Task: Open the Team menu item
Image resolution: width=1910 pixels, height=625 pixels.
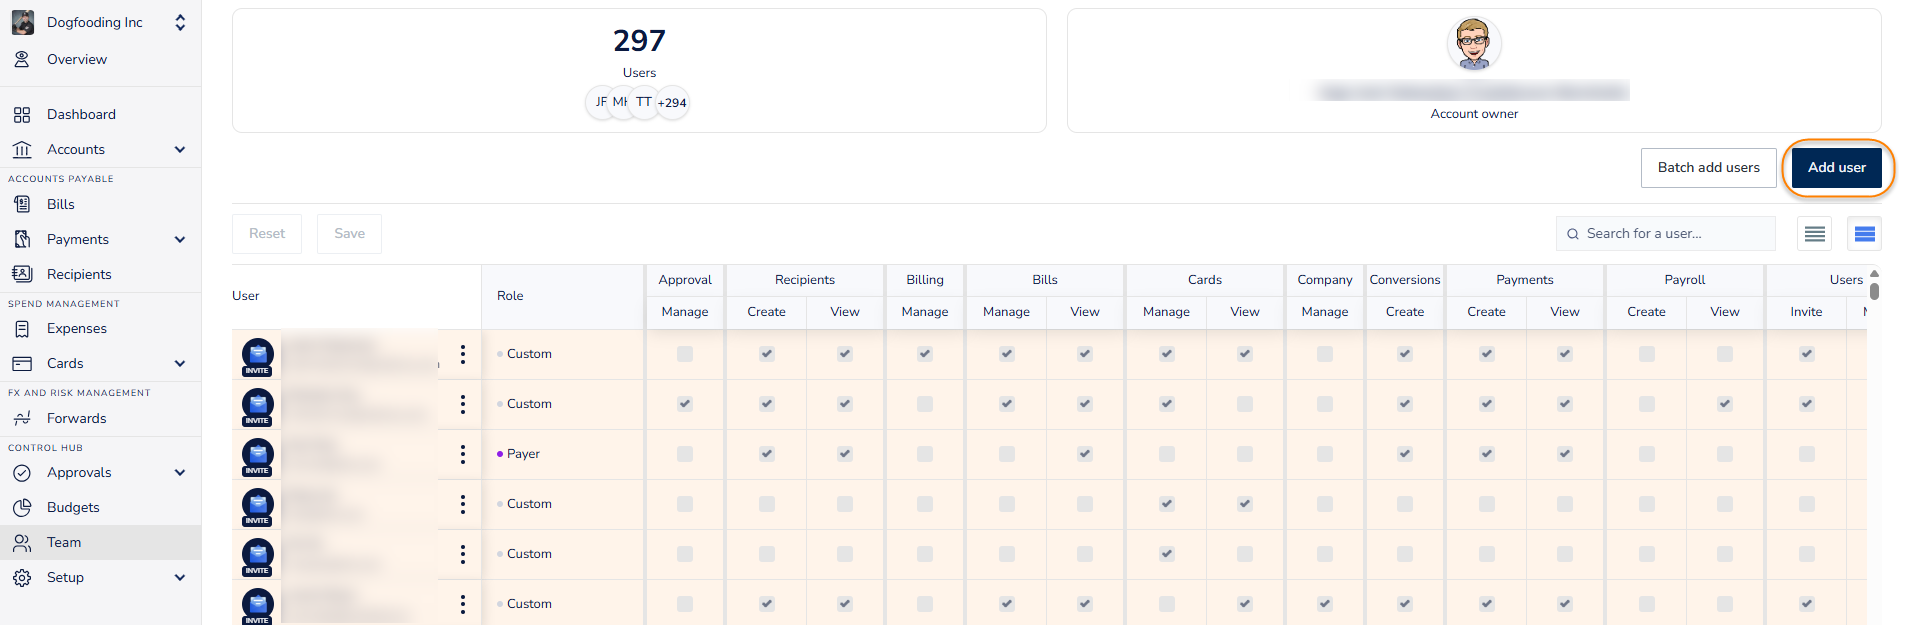Action: [x=64, y=542]
